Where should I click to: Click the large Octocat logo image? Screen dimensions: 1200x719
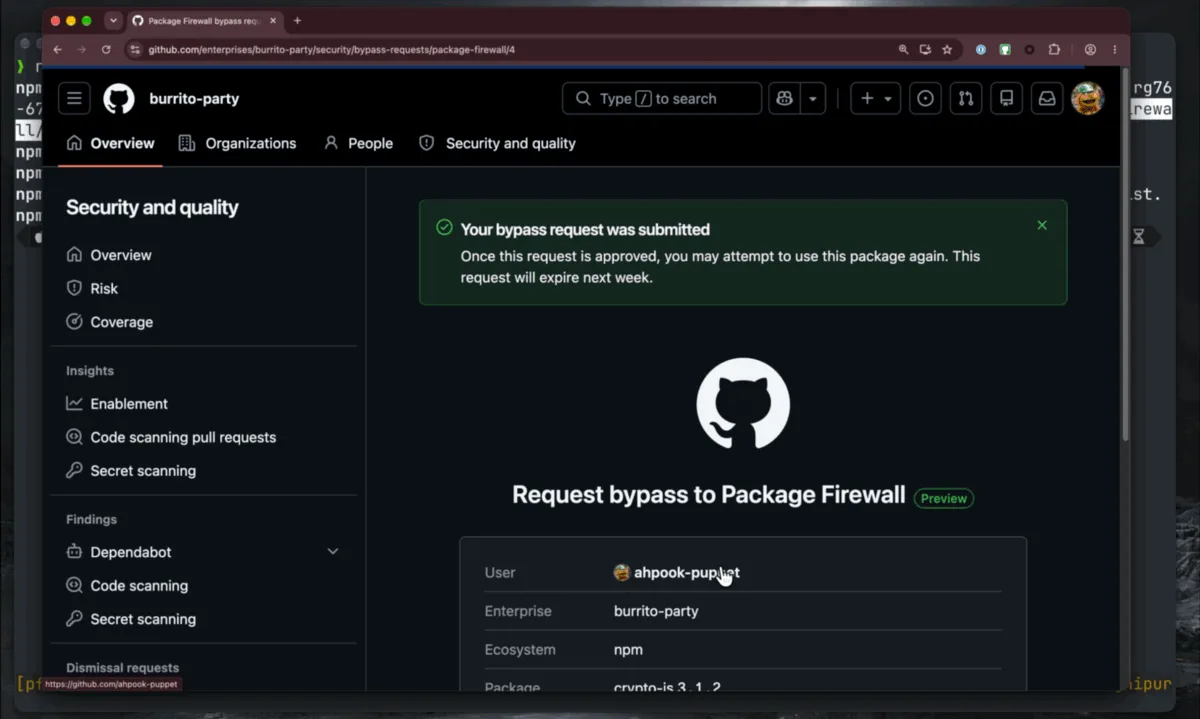743,404
